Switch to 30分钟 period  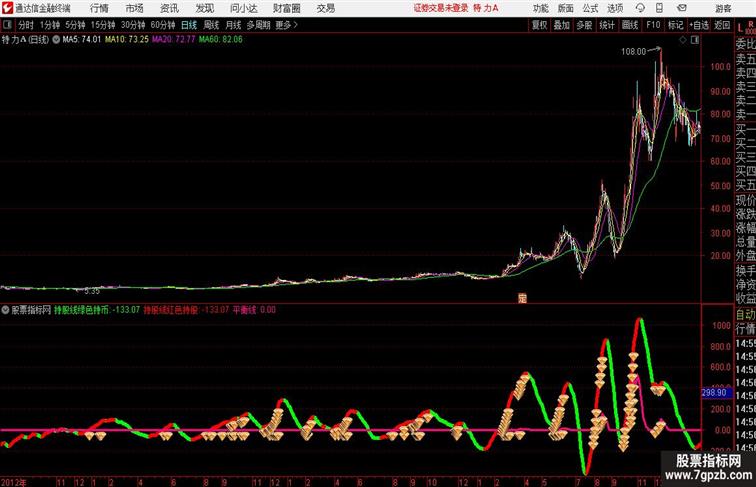pos(133,25)
